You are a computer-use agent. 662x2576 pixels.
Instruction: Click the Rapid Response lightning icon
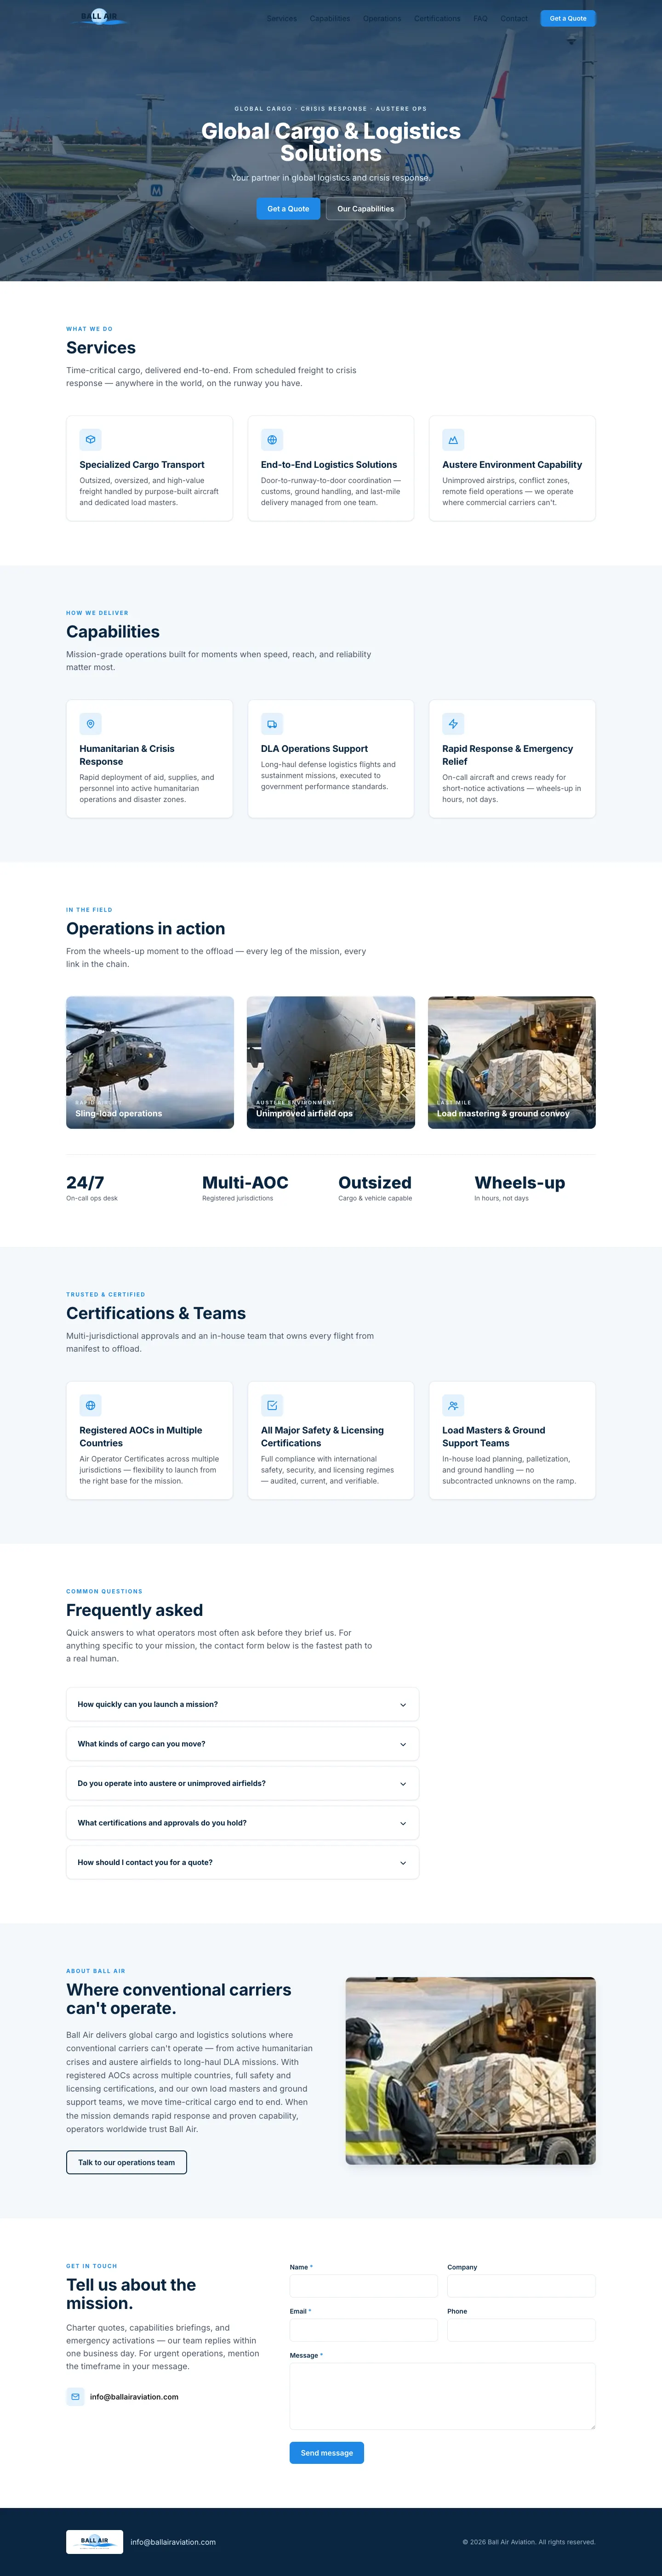click(453, 724)
